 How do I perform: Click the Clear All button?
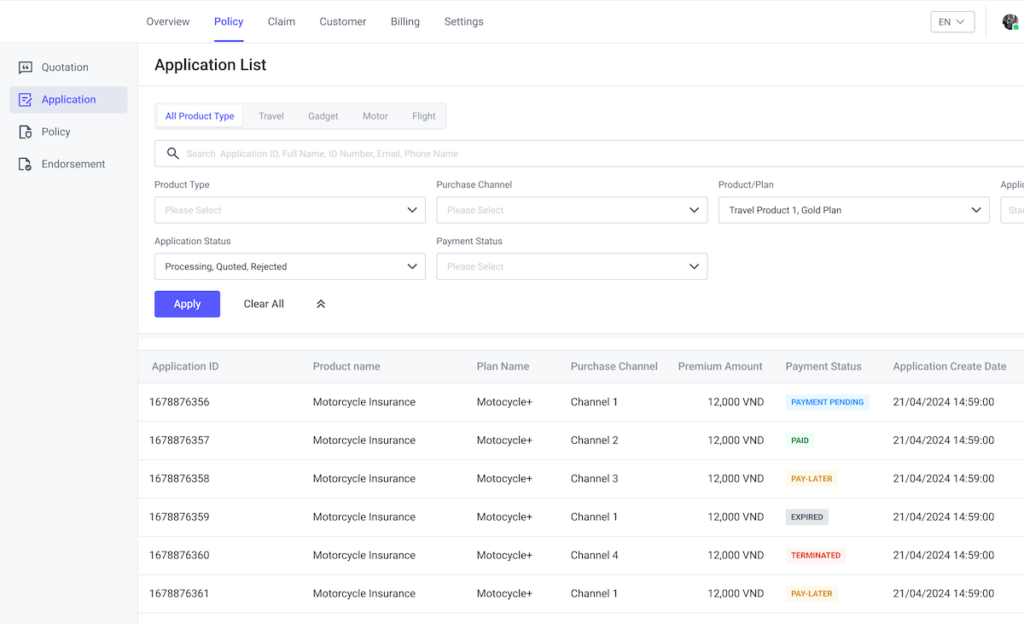click(264, 304)
